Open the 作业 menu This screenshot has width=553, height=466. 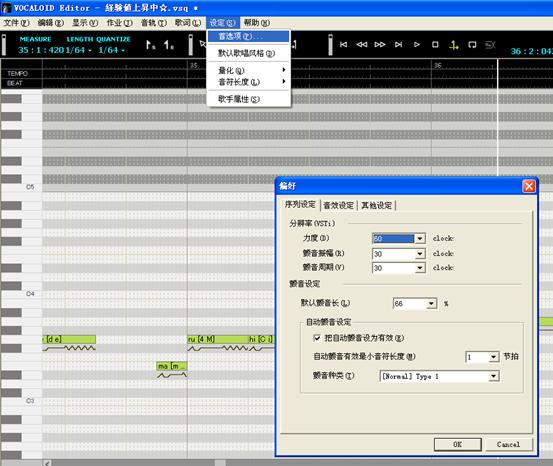pyautogui.click(x=120, y=23)
